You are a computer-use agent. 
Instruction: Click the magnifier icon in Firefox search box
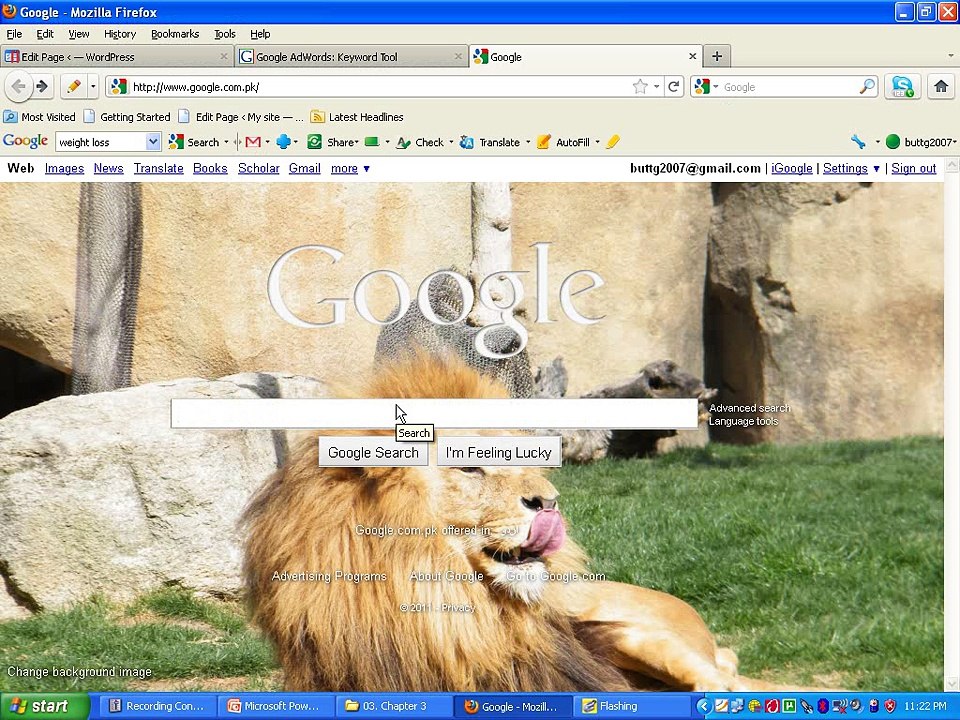point(868,87)
